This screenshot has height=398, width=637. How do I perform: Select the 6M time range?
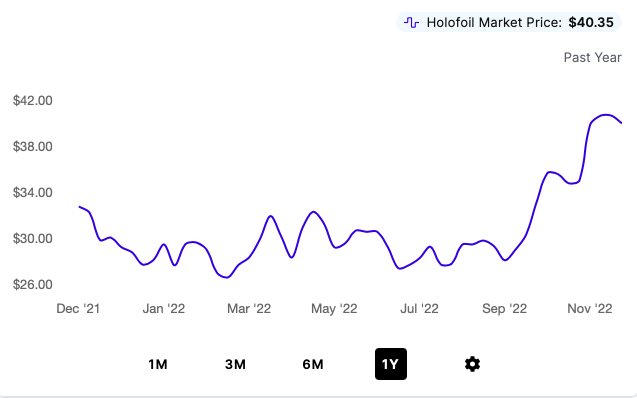[x=313, y=364]
